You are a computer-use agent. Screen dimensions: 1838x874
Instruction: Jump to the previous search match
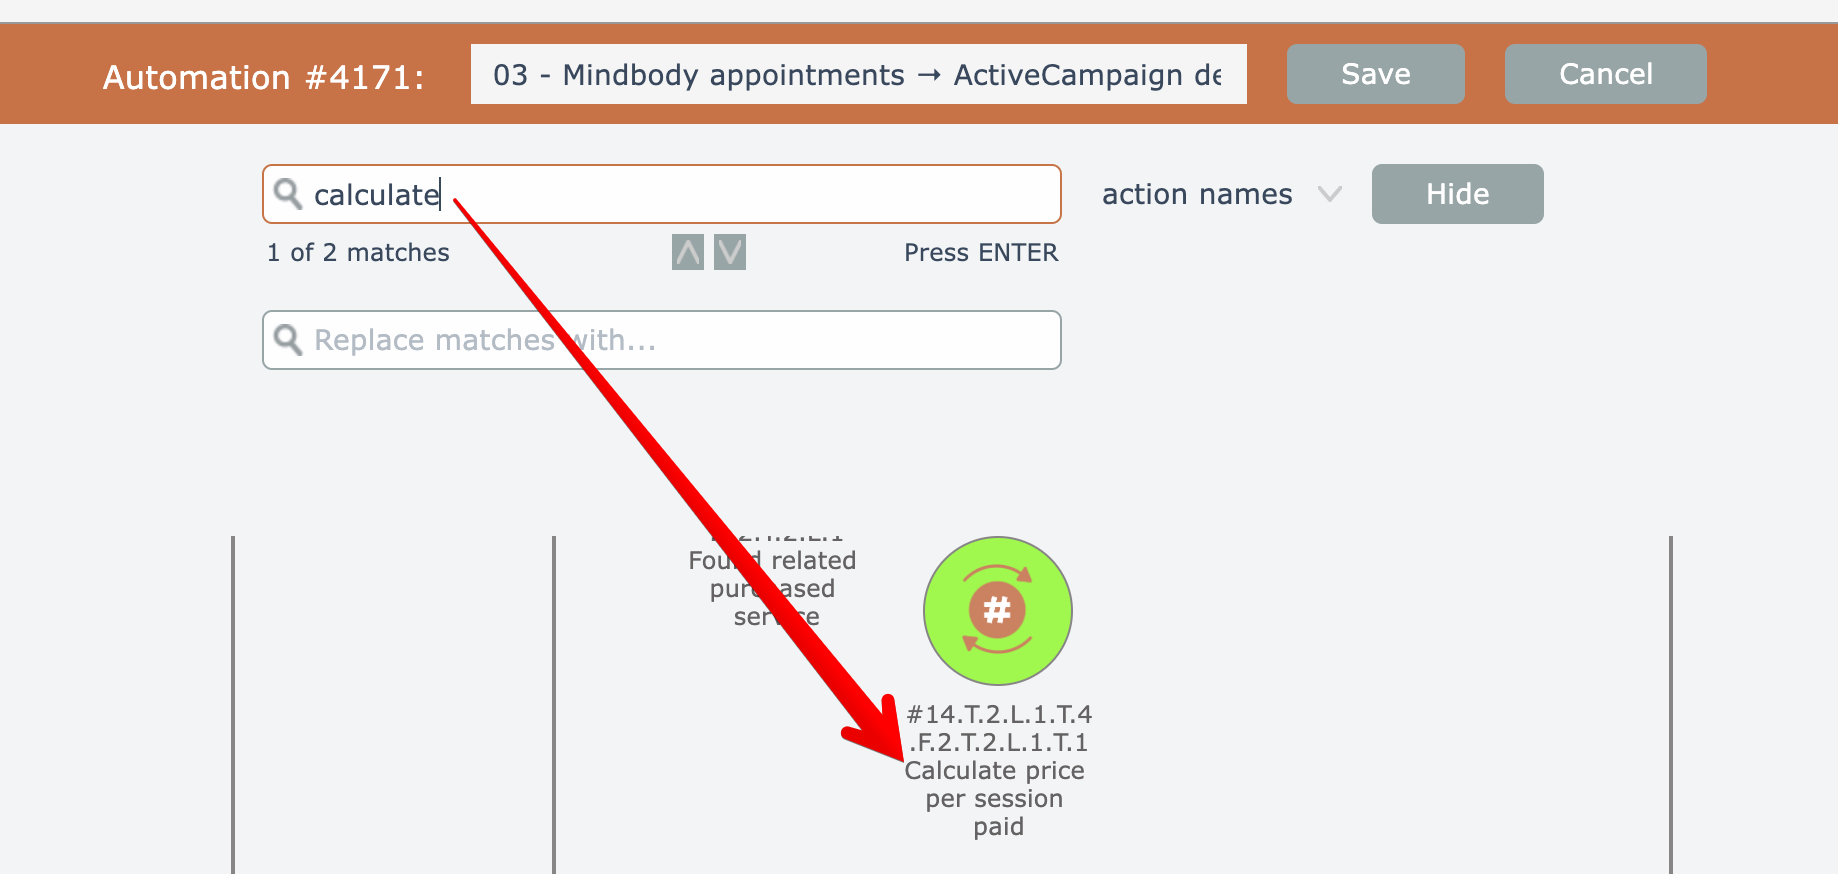pos(688,252)
